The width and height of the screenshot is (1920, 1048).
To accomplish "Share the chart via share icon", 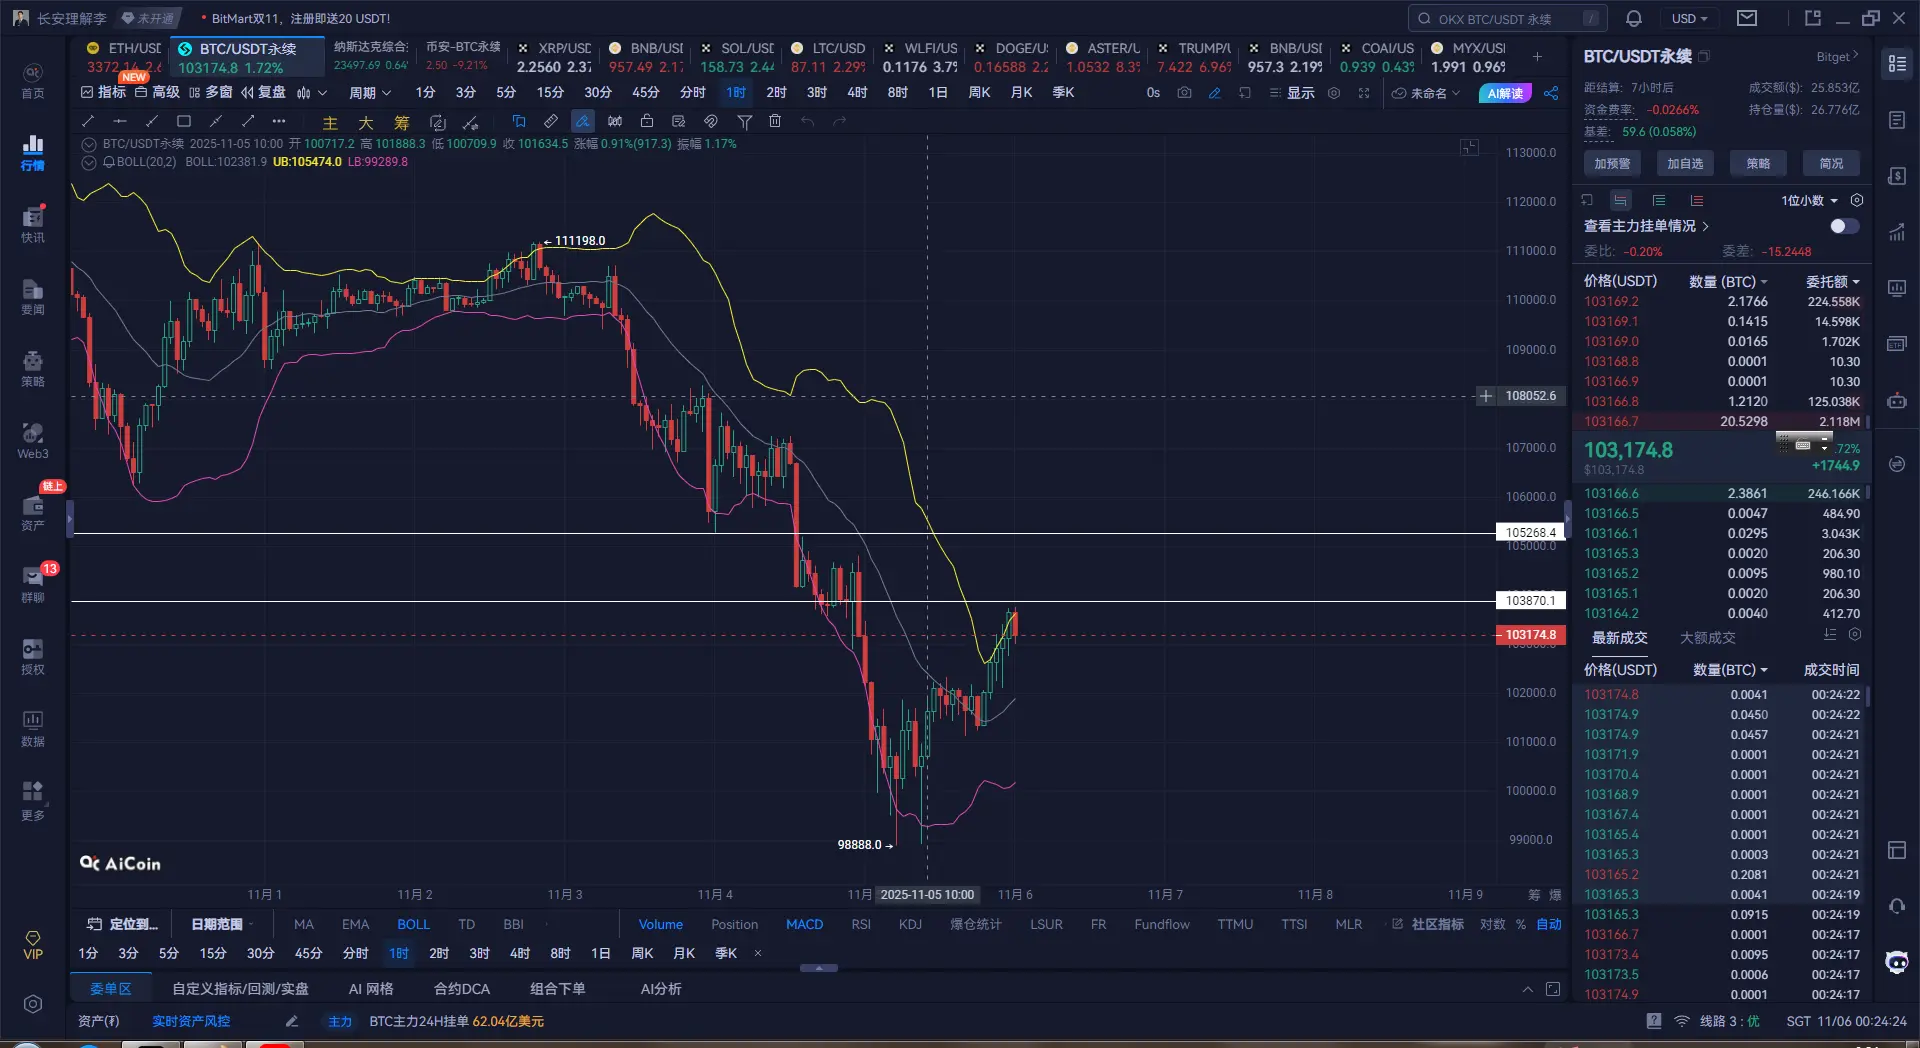I will coord(1551,93).
